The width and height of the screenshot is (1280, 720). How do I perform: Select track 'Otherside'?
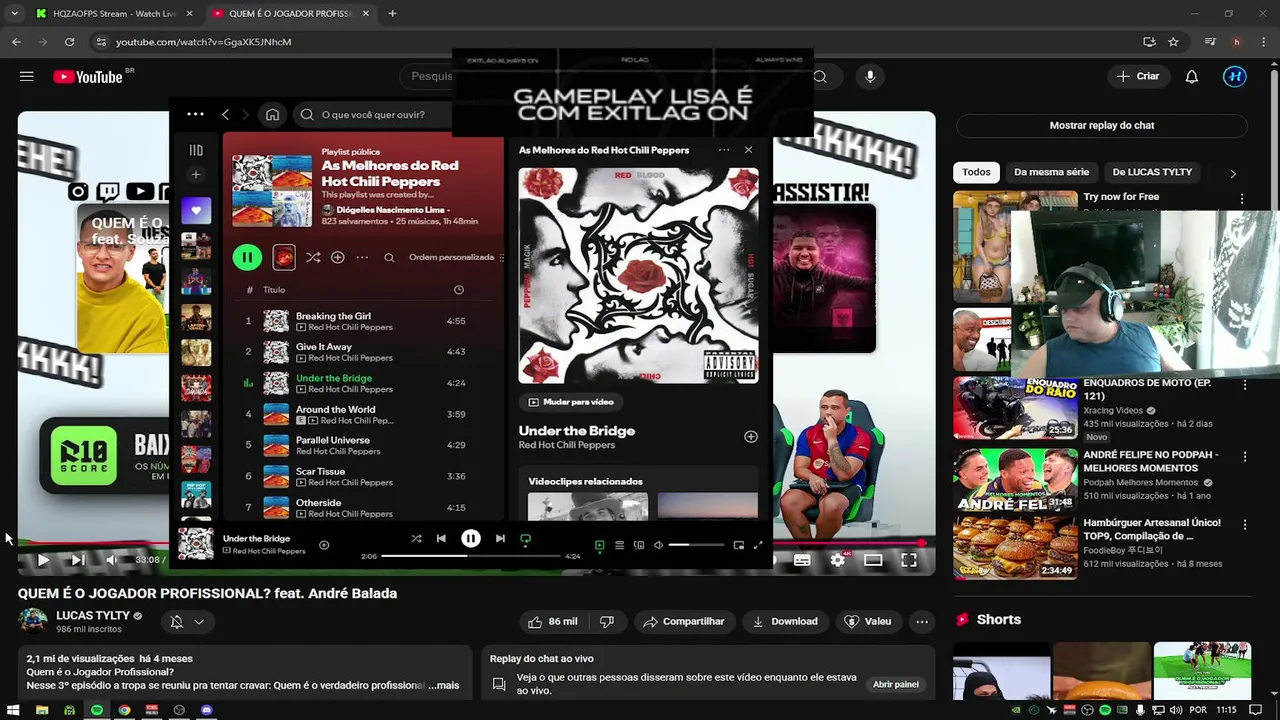click(x=318, y=503)
